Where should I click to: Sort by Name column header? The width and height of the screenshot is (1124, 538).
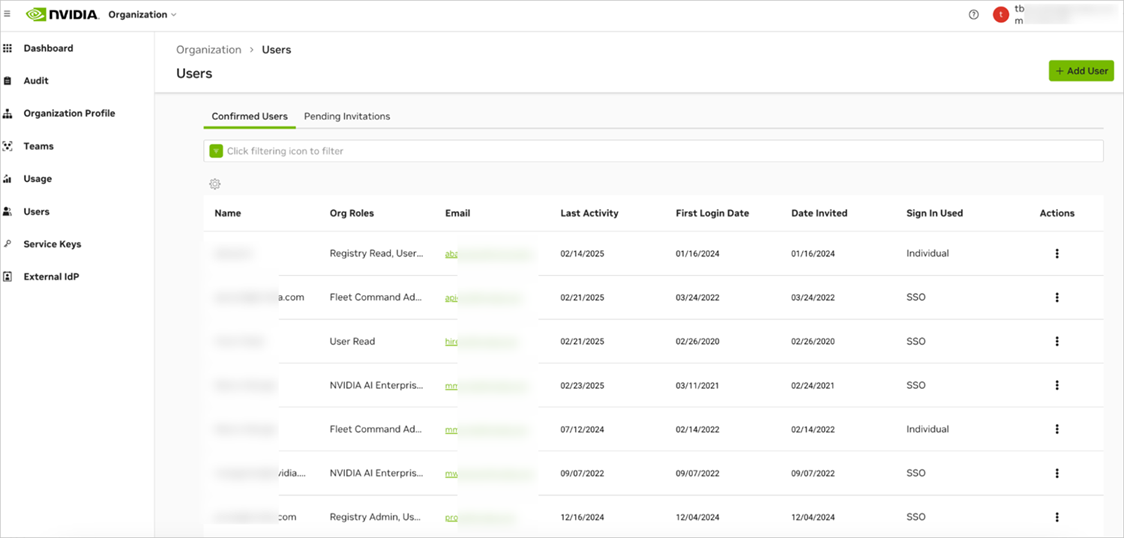(228, 213)
